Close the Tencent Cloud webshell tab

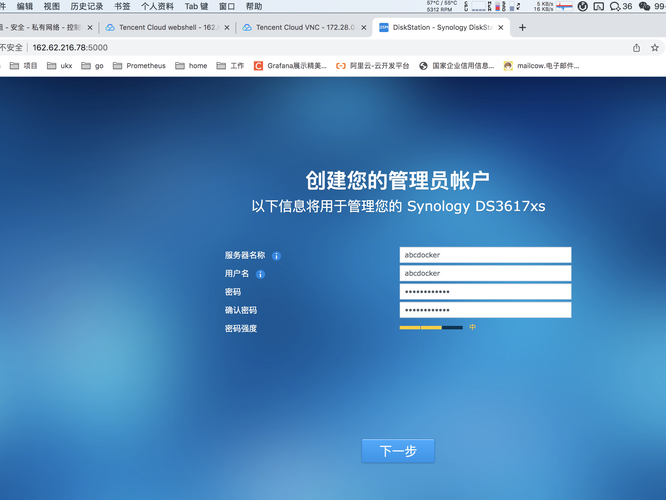227,28
